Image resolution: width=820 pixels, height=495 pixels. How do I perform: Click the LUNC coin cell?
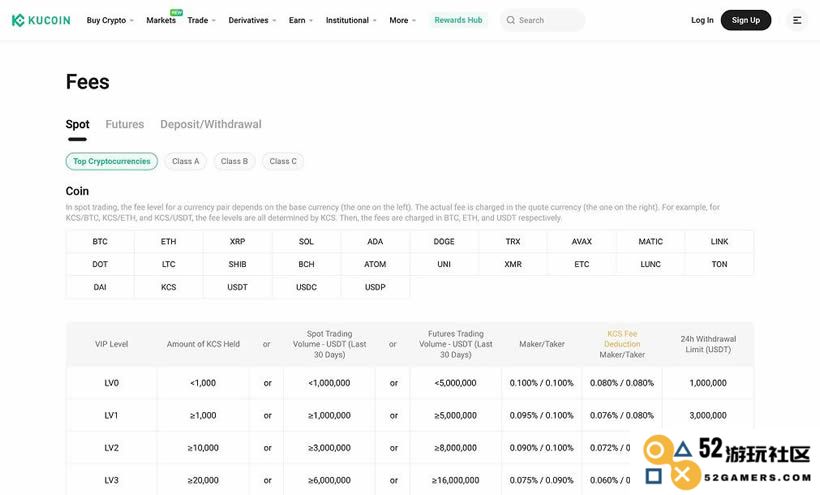(x=651, y=264)
